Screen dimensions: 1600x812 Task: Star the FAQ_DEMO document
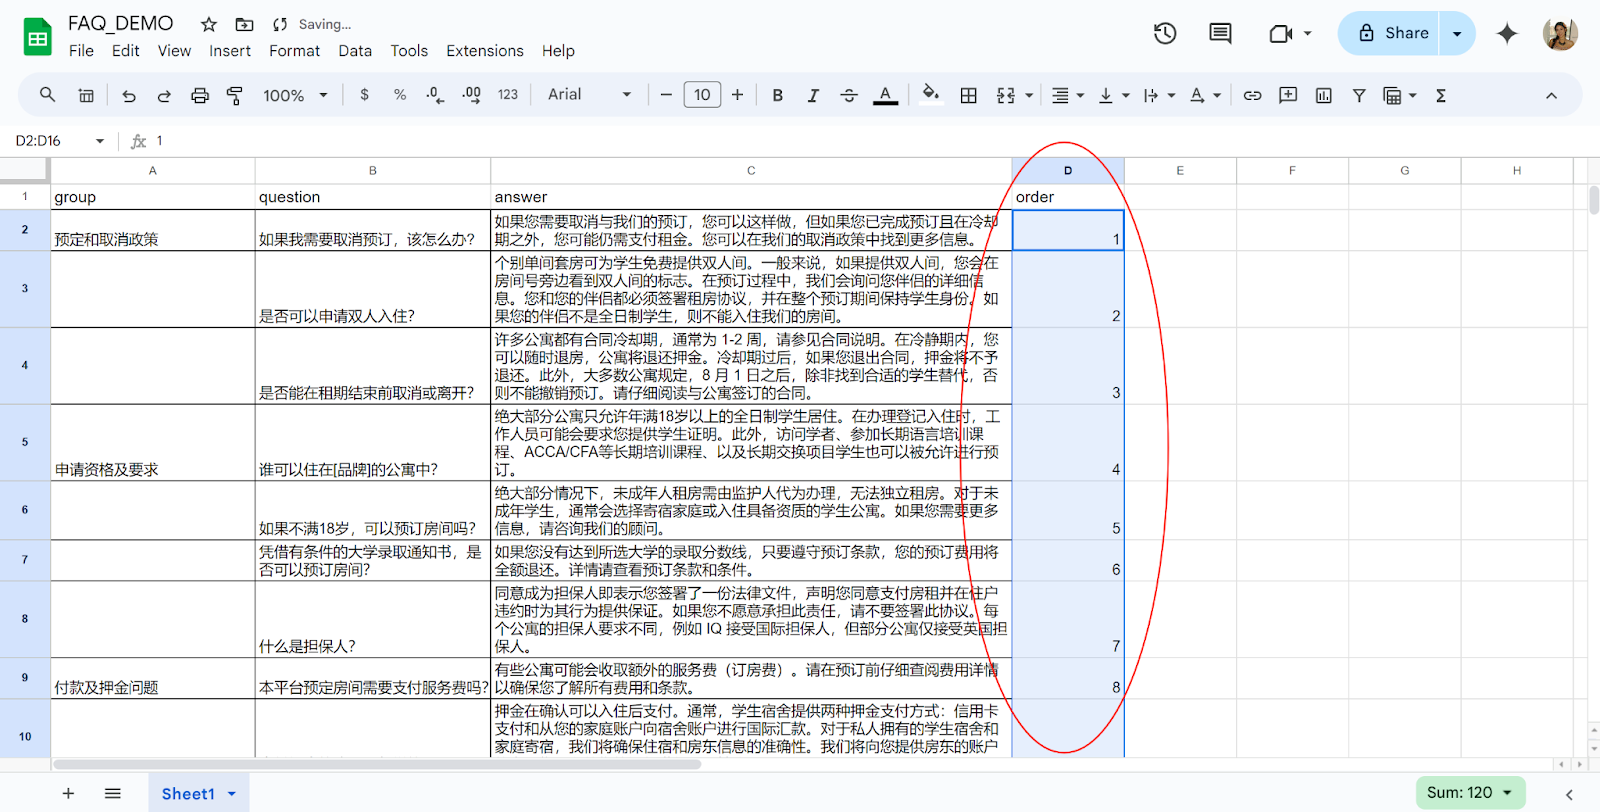208,24
